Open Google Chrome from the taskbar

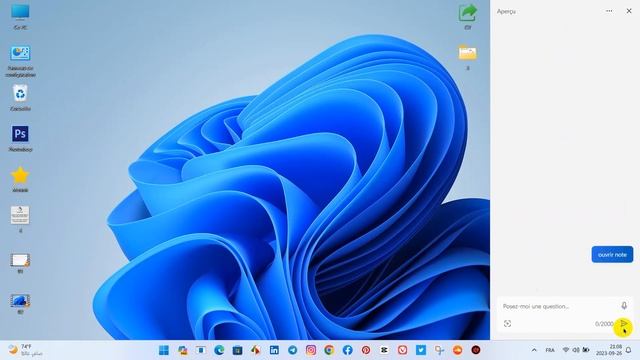(x=329, y=350)
